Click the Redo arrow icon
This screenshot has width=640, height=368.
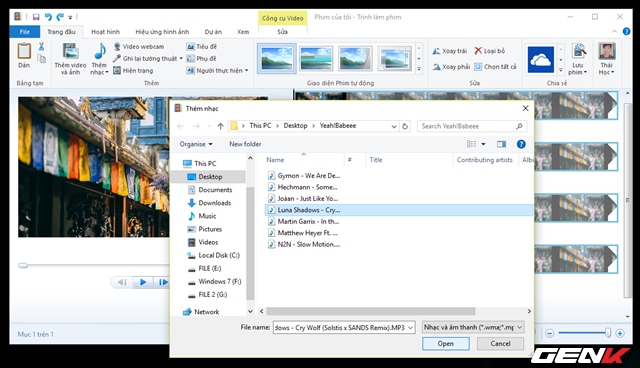(x=60, y=17)
